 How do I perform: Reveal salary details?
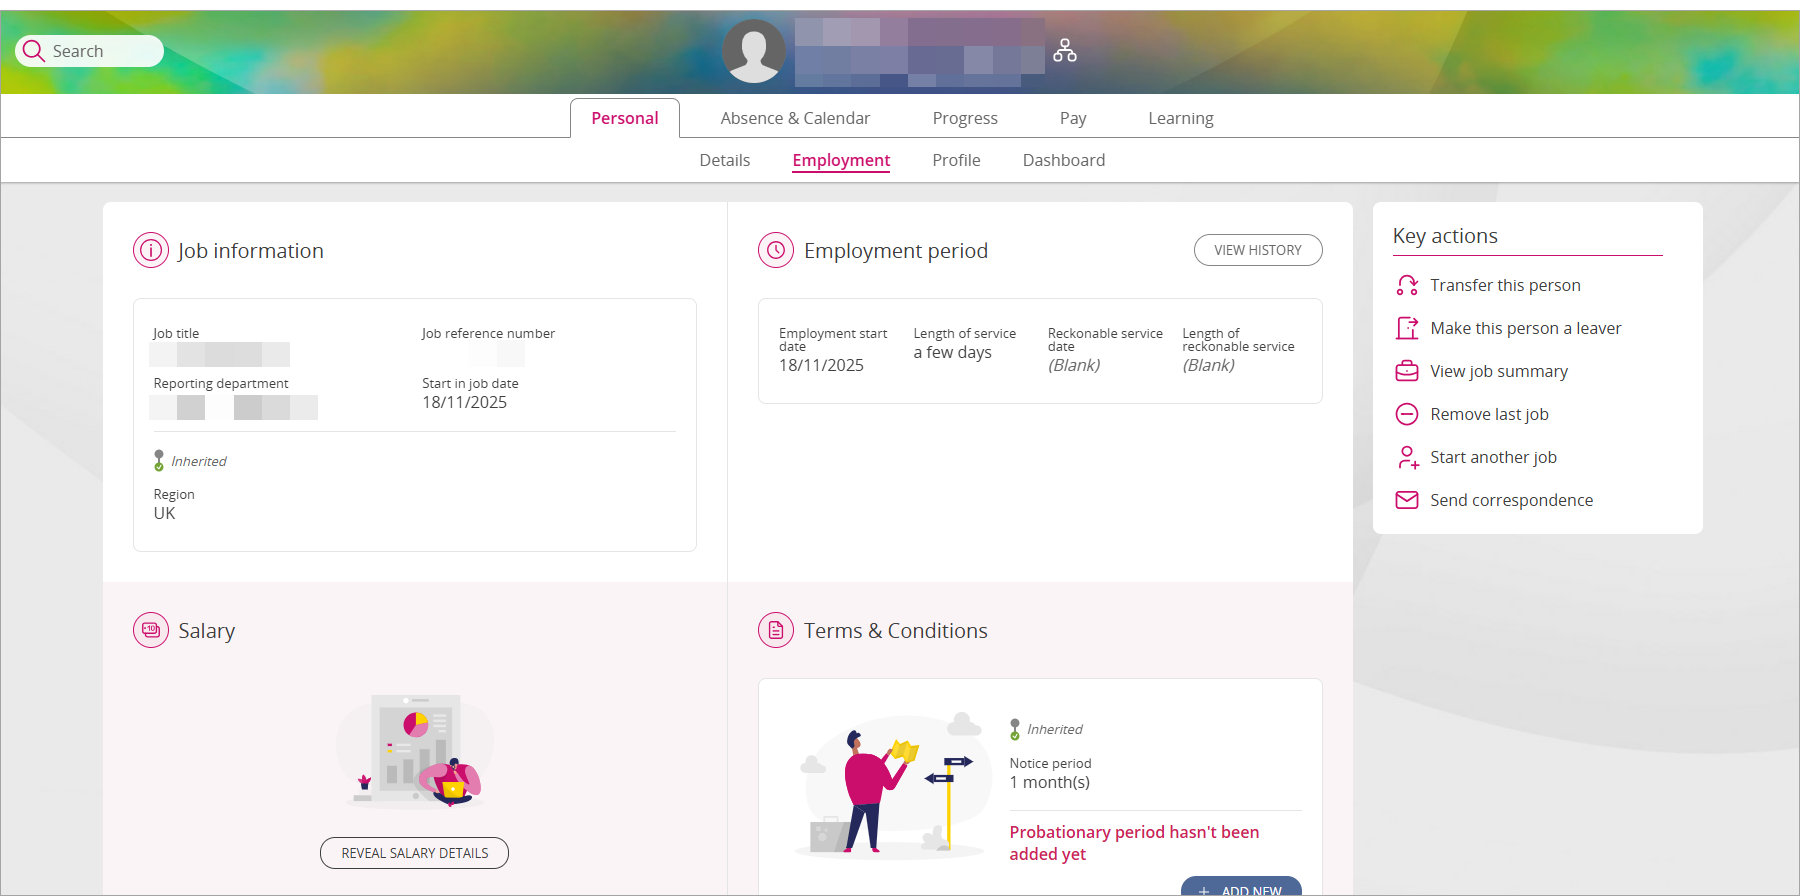click(414, 853)
